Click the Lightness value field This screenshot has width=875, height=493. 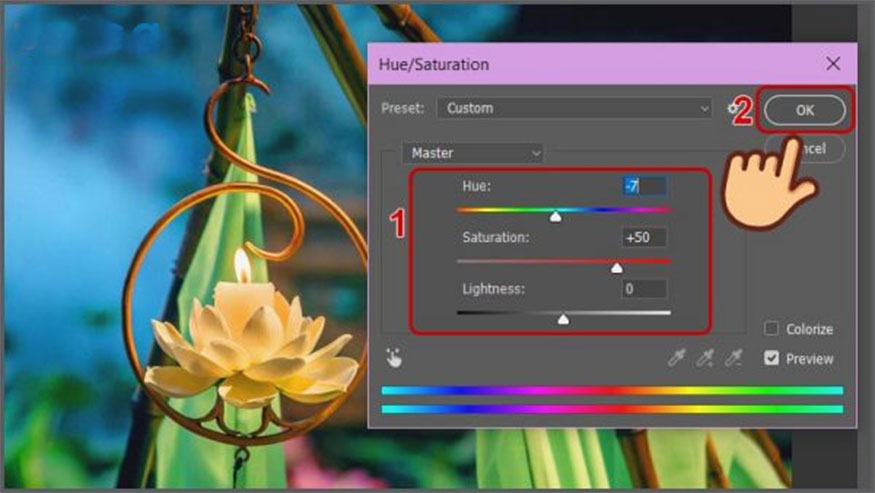coord(644,289)
